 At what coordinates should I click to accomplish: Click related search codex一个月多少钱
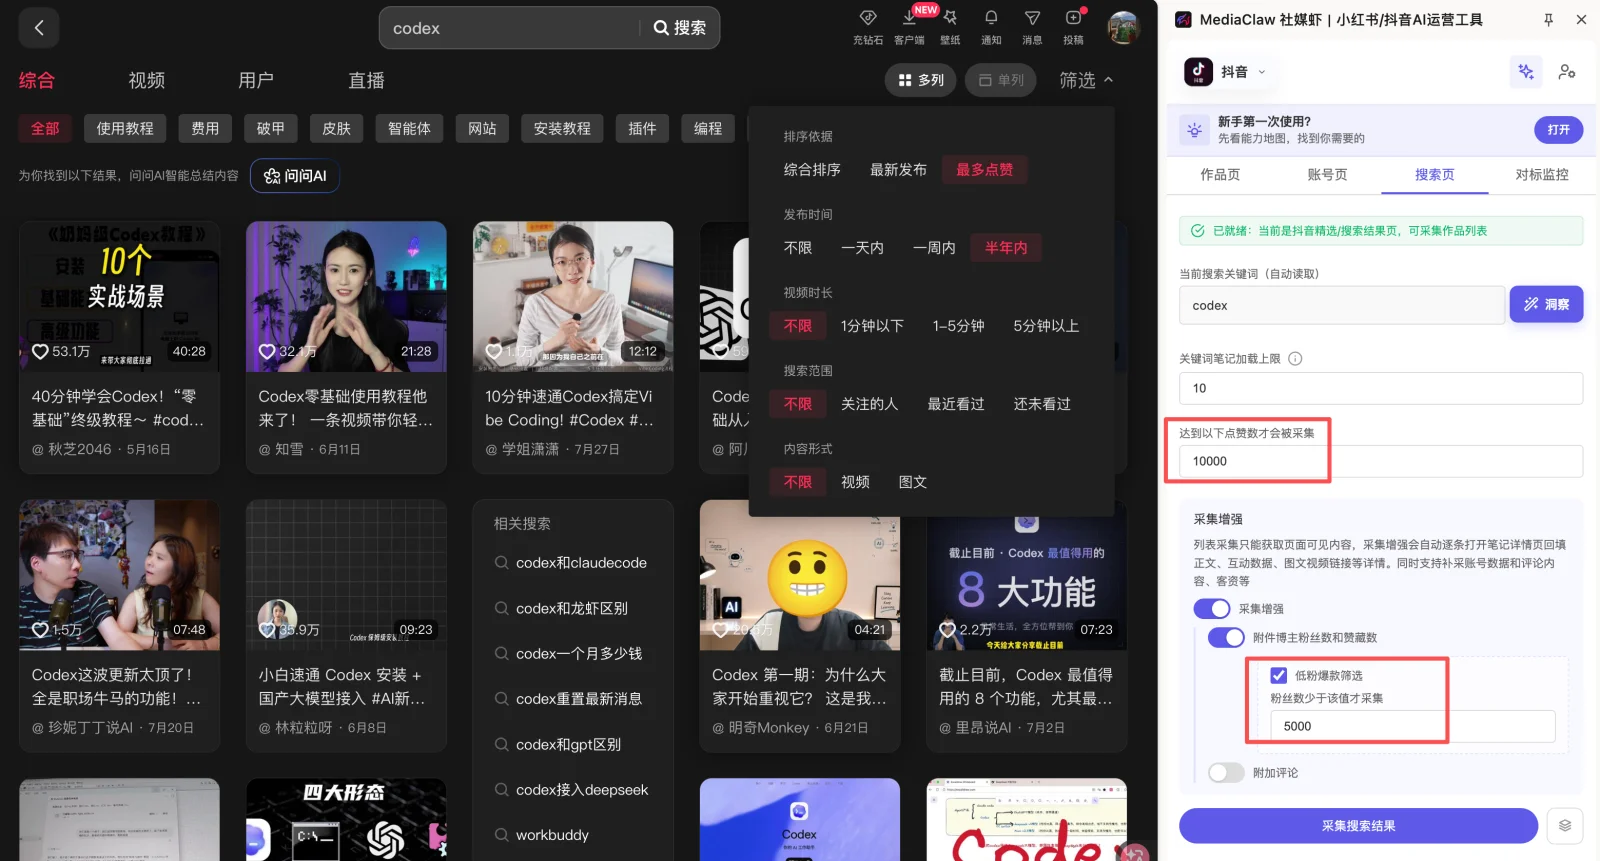[579, 654]
